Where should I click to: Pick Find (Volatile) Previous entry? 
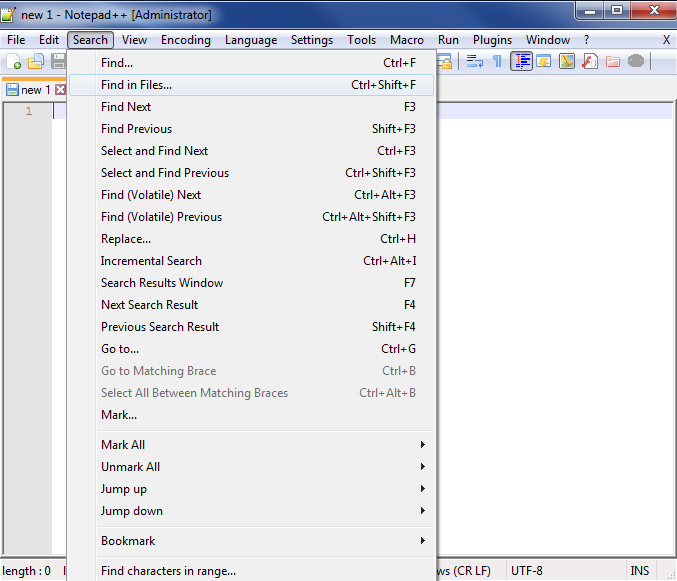(x=251, y=217)
